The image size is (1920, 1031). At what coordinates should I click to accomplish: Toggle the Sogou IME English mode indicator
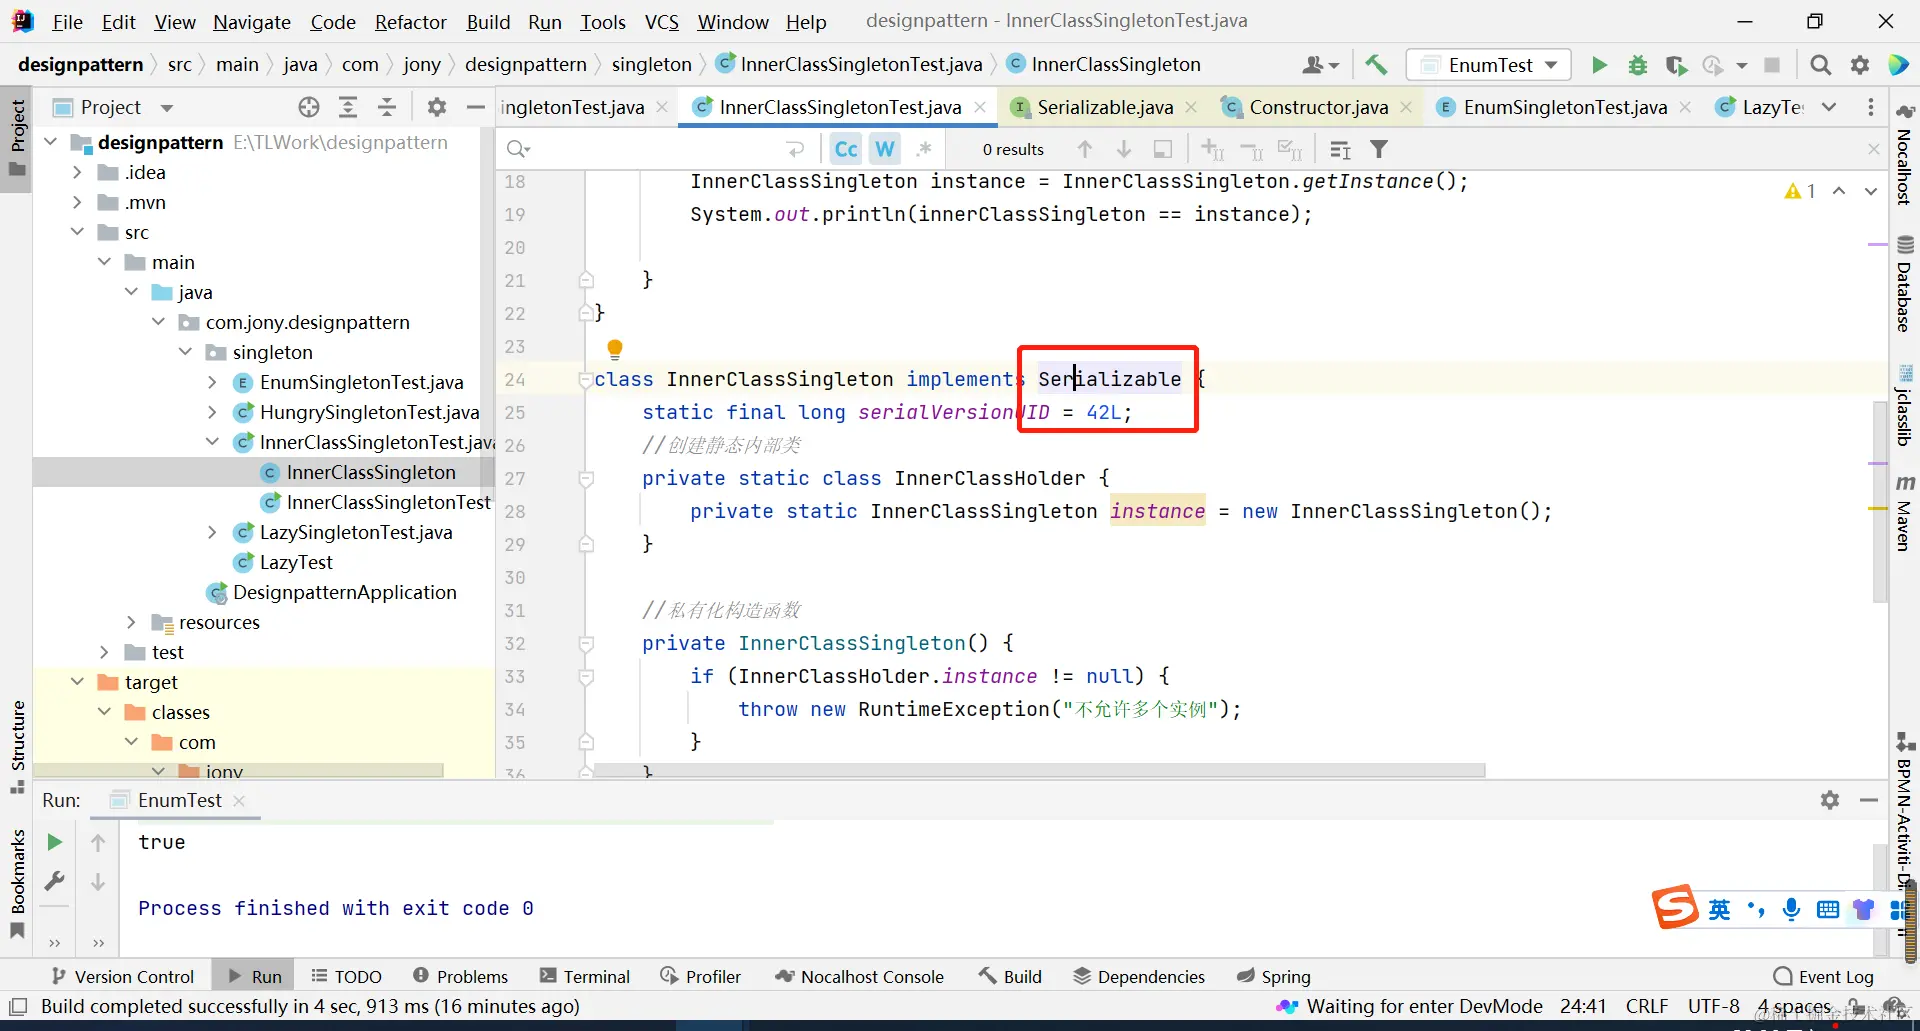point(1720,909)
